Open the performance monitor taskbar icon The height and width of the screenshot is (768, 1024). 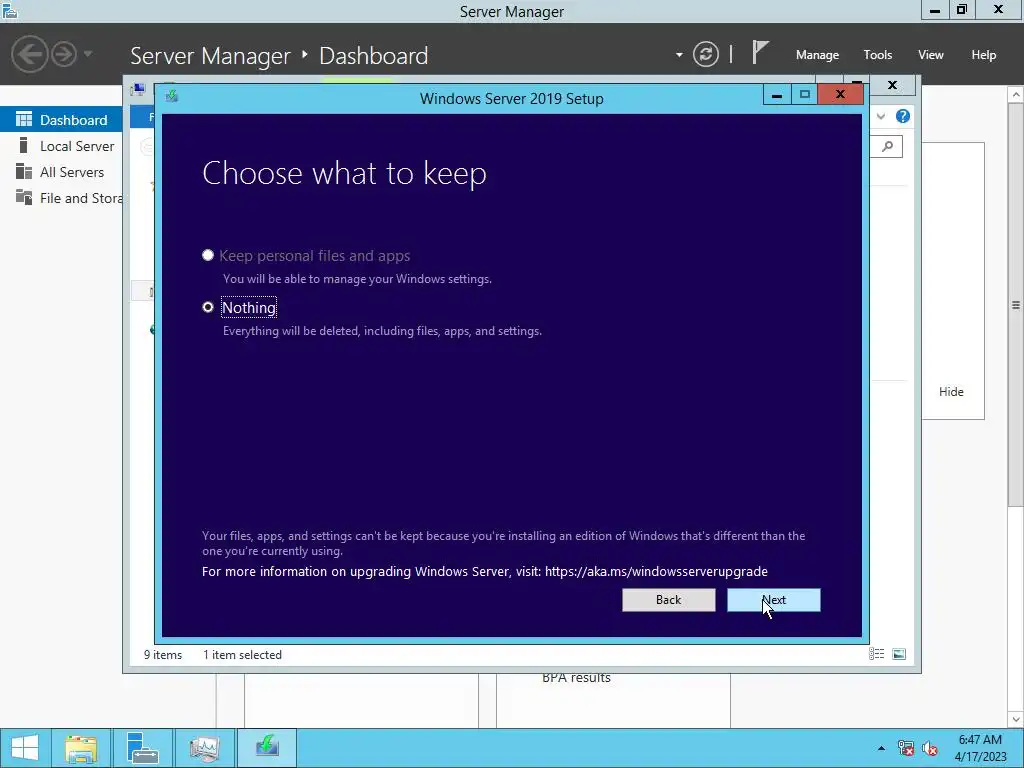[204, 748]
